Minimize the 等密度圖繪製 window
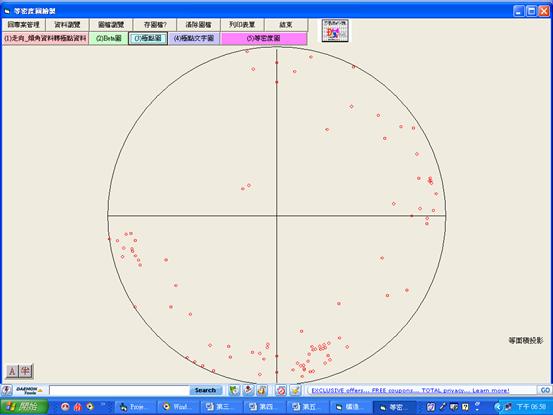The height and width of the screenshot is (415, 553). click(x=518, y=11)
